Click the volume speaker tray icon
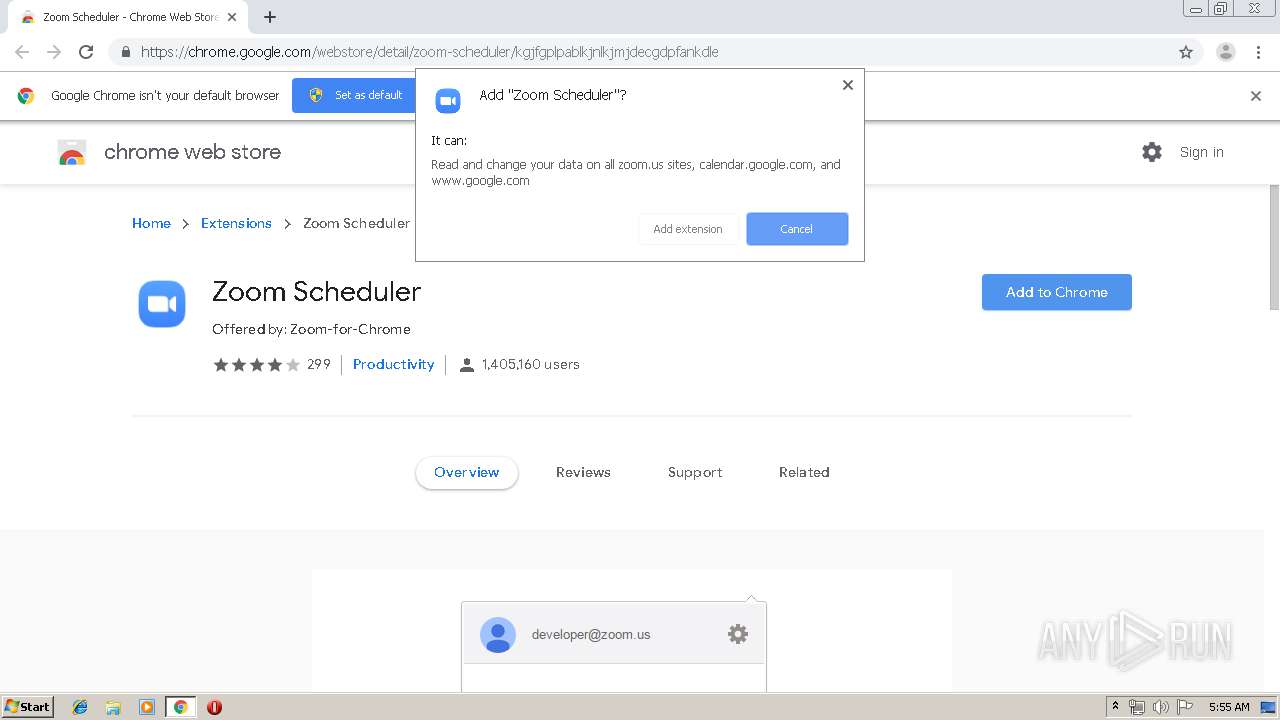 coord(1161,707)
